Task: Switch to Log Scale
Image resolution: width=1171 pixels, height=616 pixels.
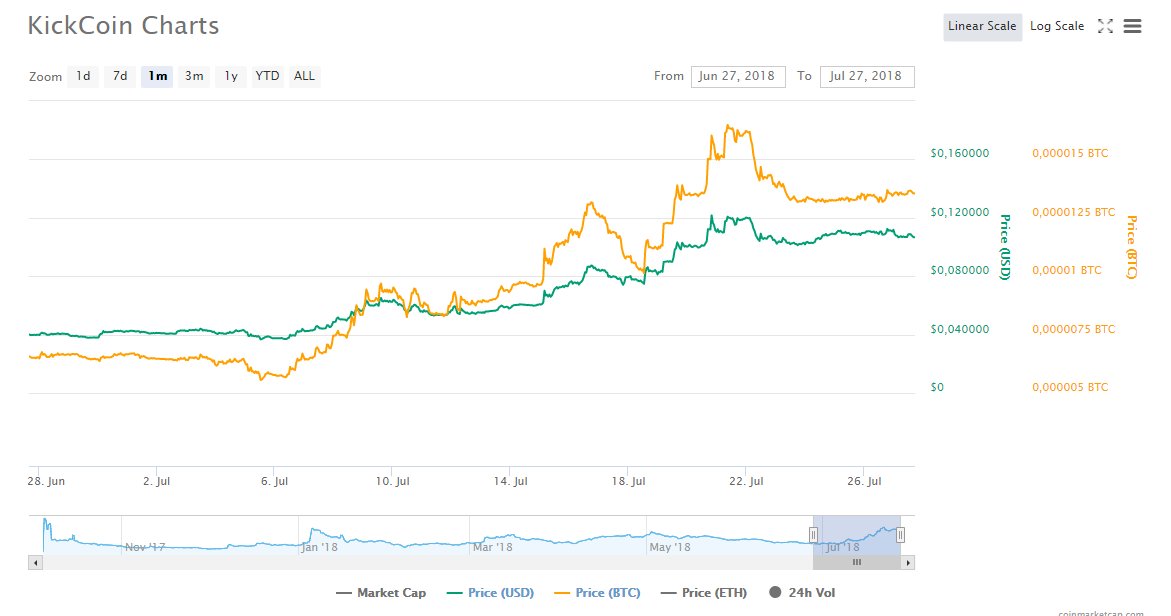Action: click(1056, 27)
